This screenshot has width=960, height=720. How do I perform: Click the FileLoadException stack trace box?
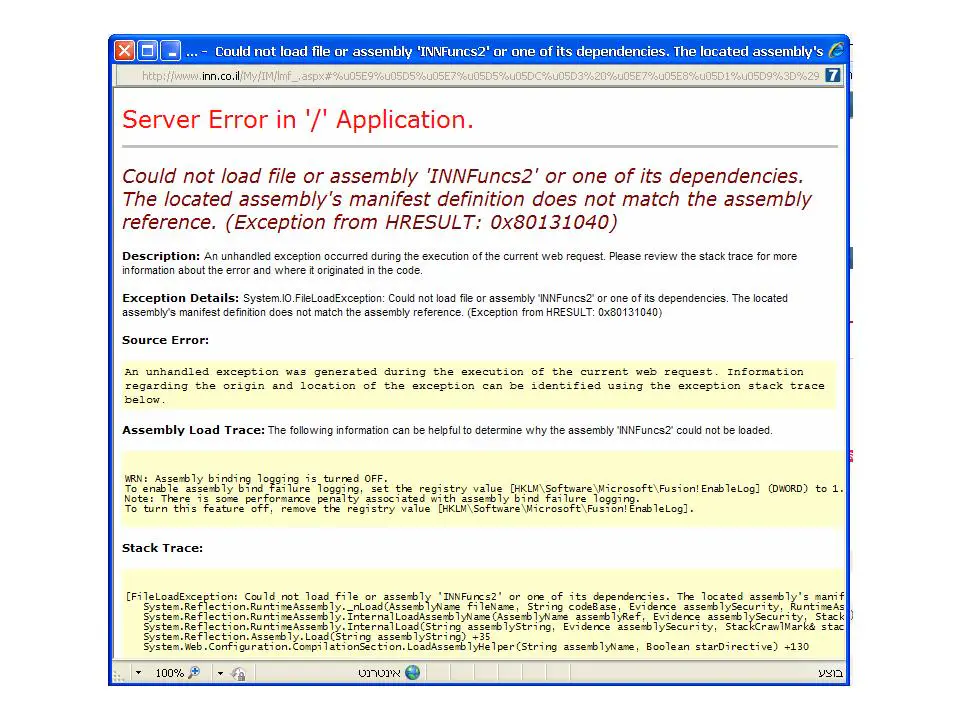[x=484, y=620]
